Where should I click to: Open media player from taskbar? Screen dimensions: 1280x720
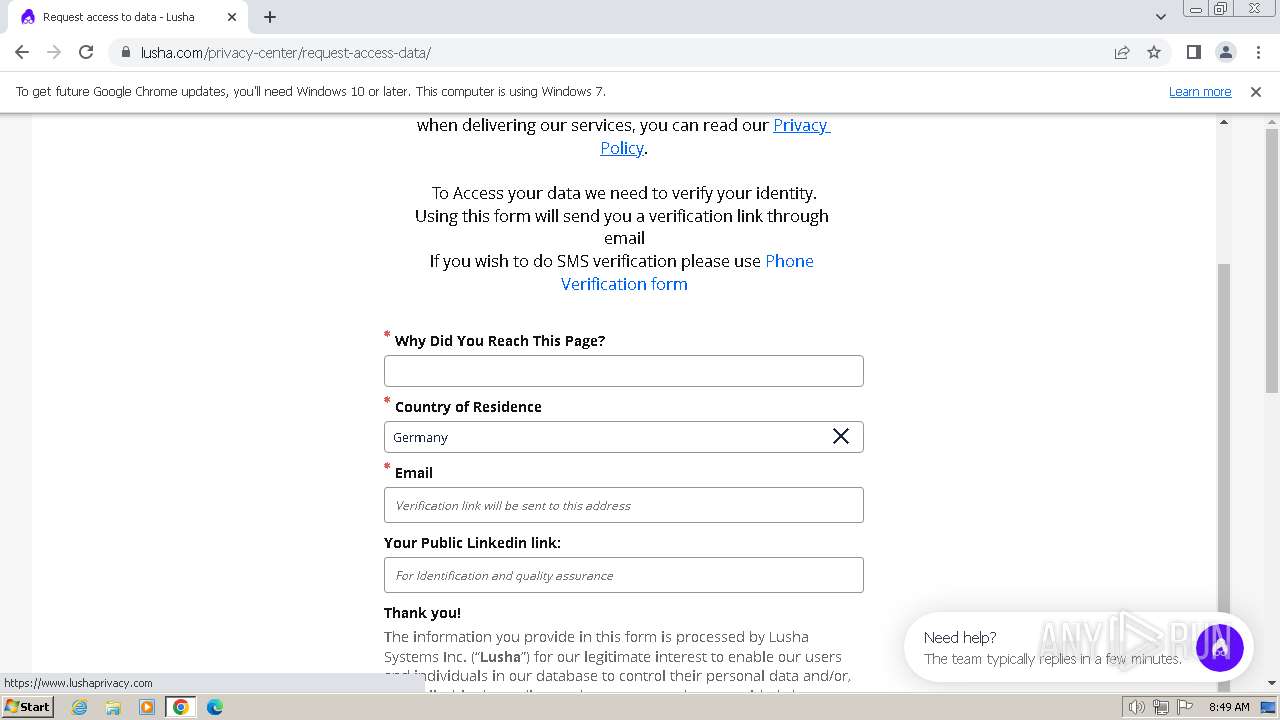(x=147, y=707)
